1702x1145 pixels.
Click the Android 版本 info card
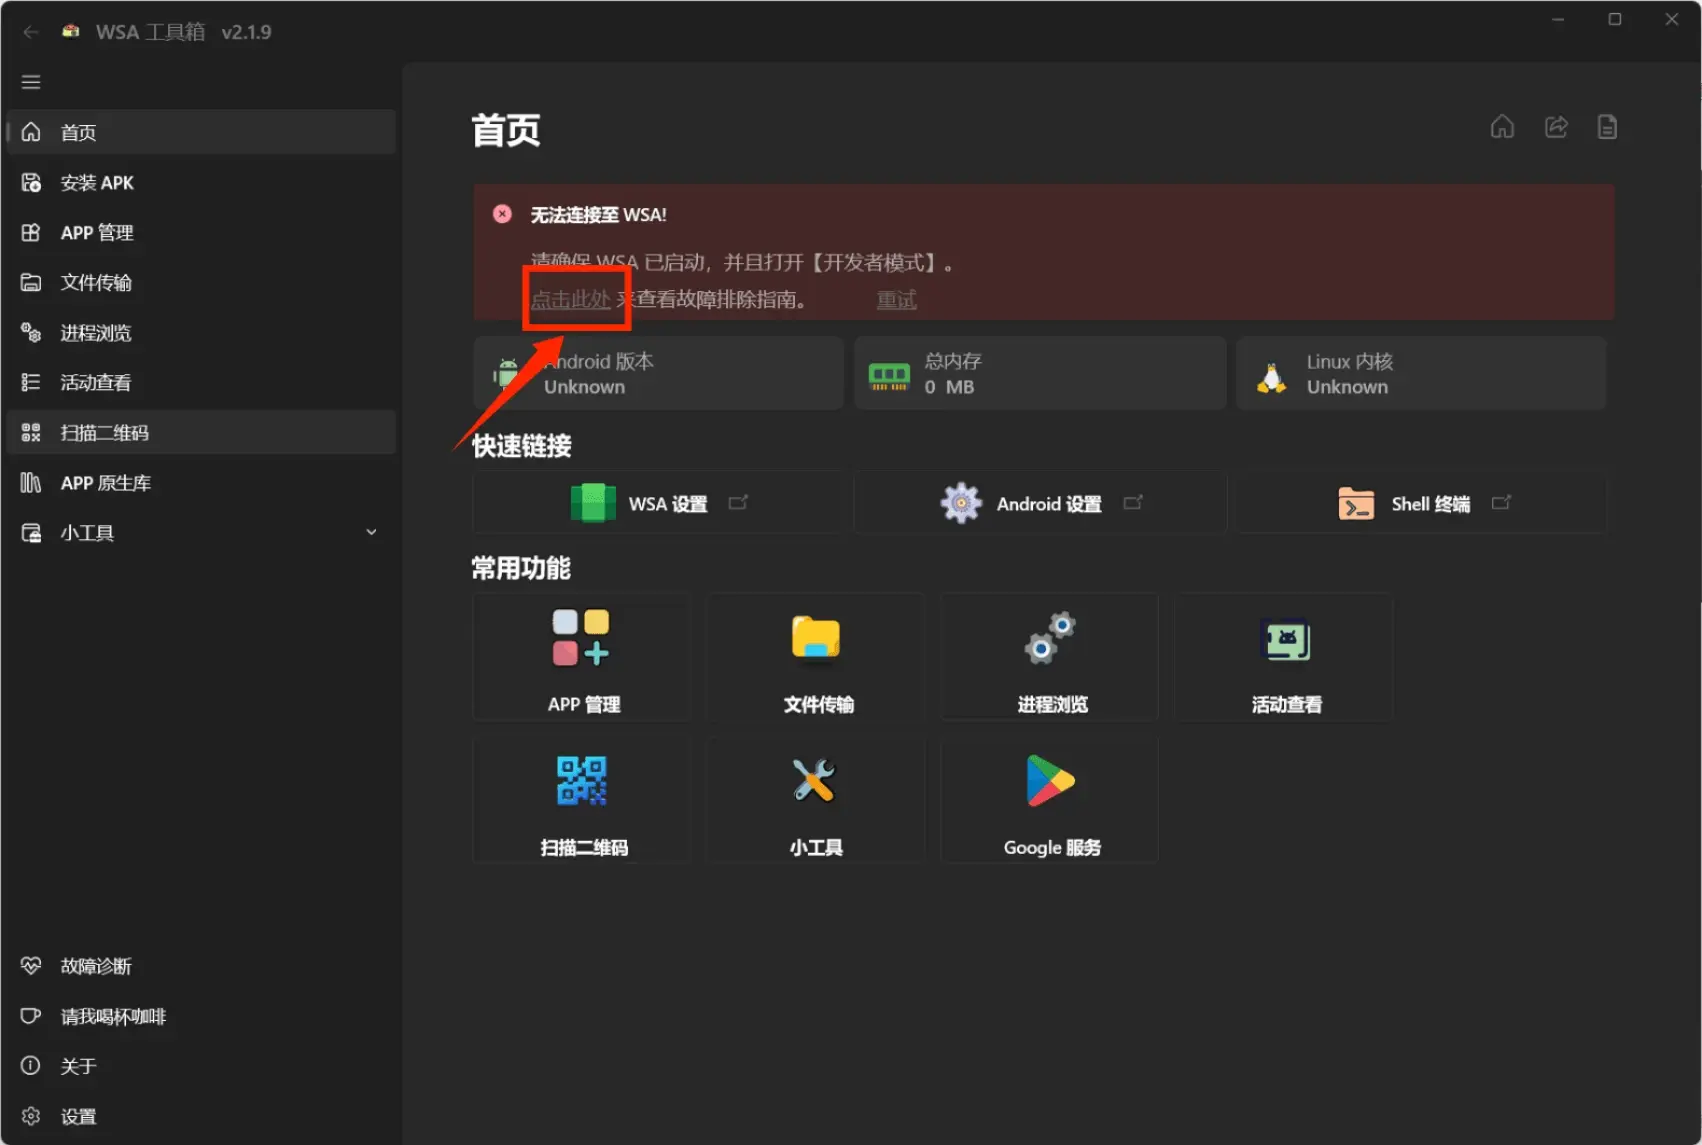(x=658, y=373)
